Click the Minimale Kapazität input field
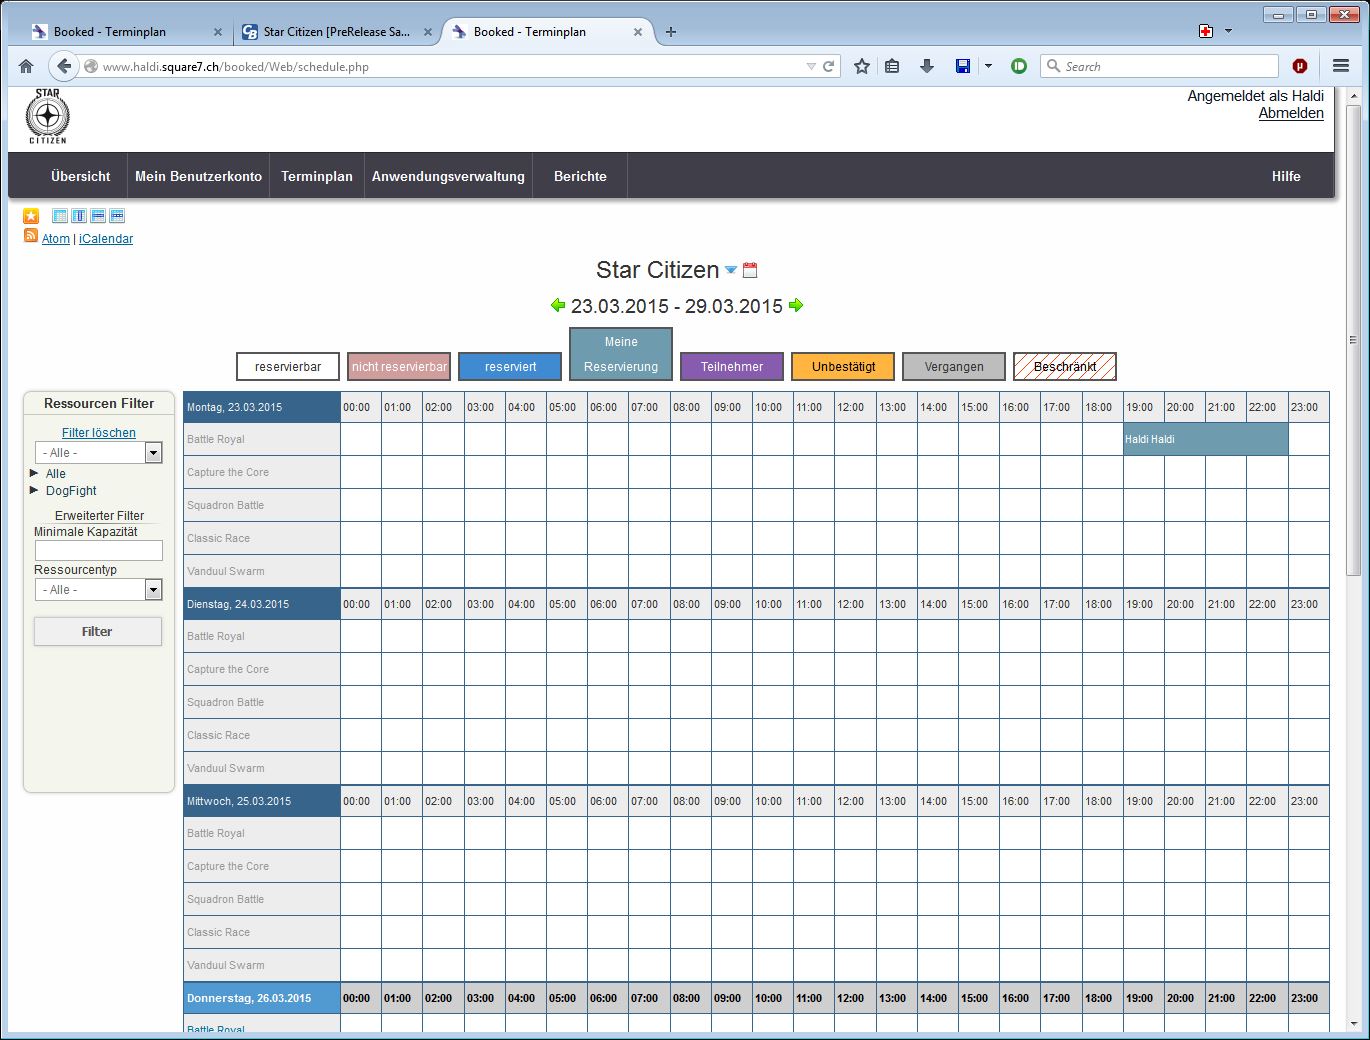This screenshot has width=1370, height=1040. tap(98, 550)
